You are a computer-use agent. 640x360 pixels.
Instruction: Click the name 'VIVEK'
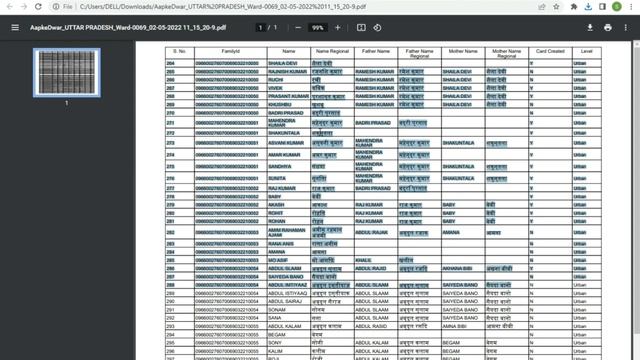[276, 88]
